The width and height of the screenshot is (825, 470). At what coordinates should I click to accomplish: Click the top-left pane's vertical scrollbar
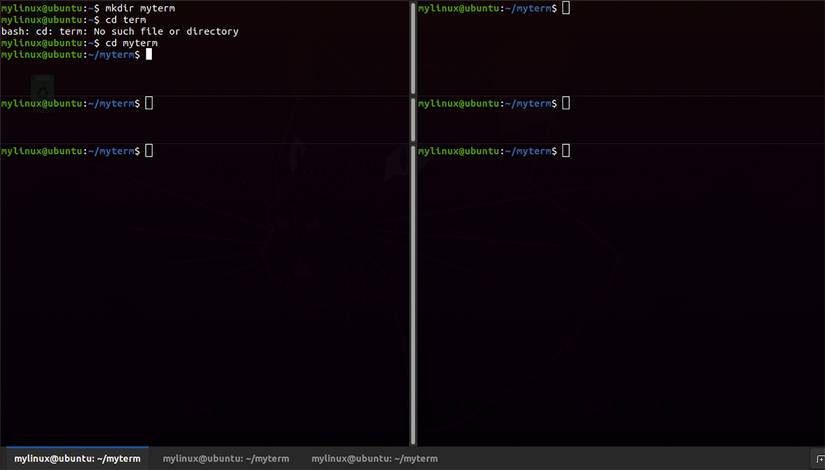pos(413,48)
